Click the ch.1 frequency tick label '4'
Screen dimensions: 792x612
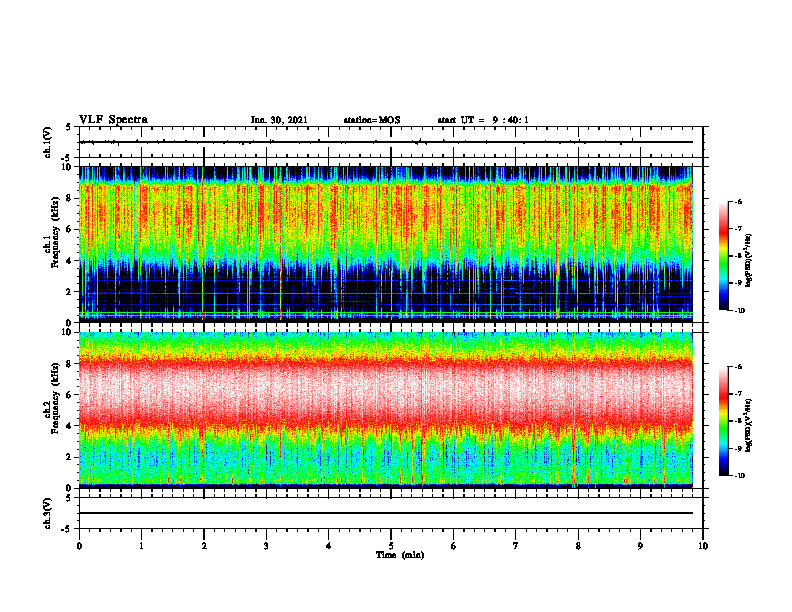tap(70, 261)
